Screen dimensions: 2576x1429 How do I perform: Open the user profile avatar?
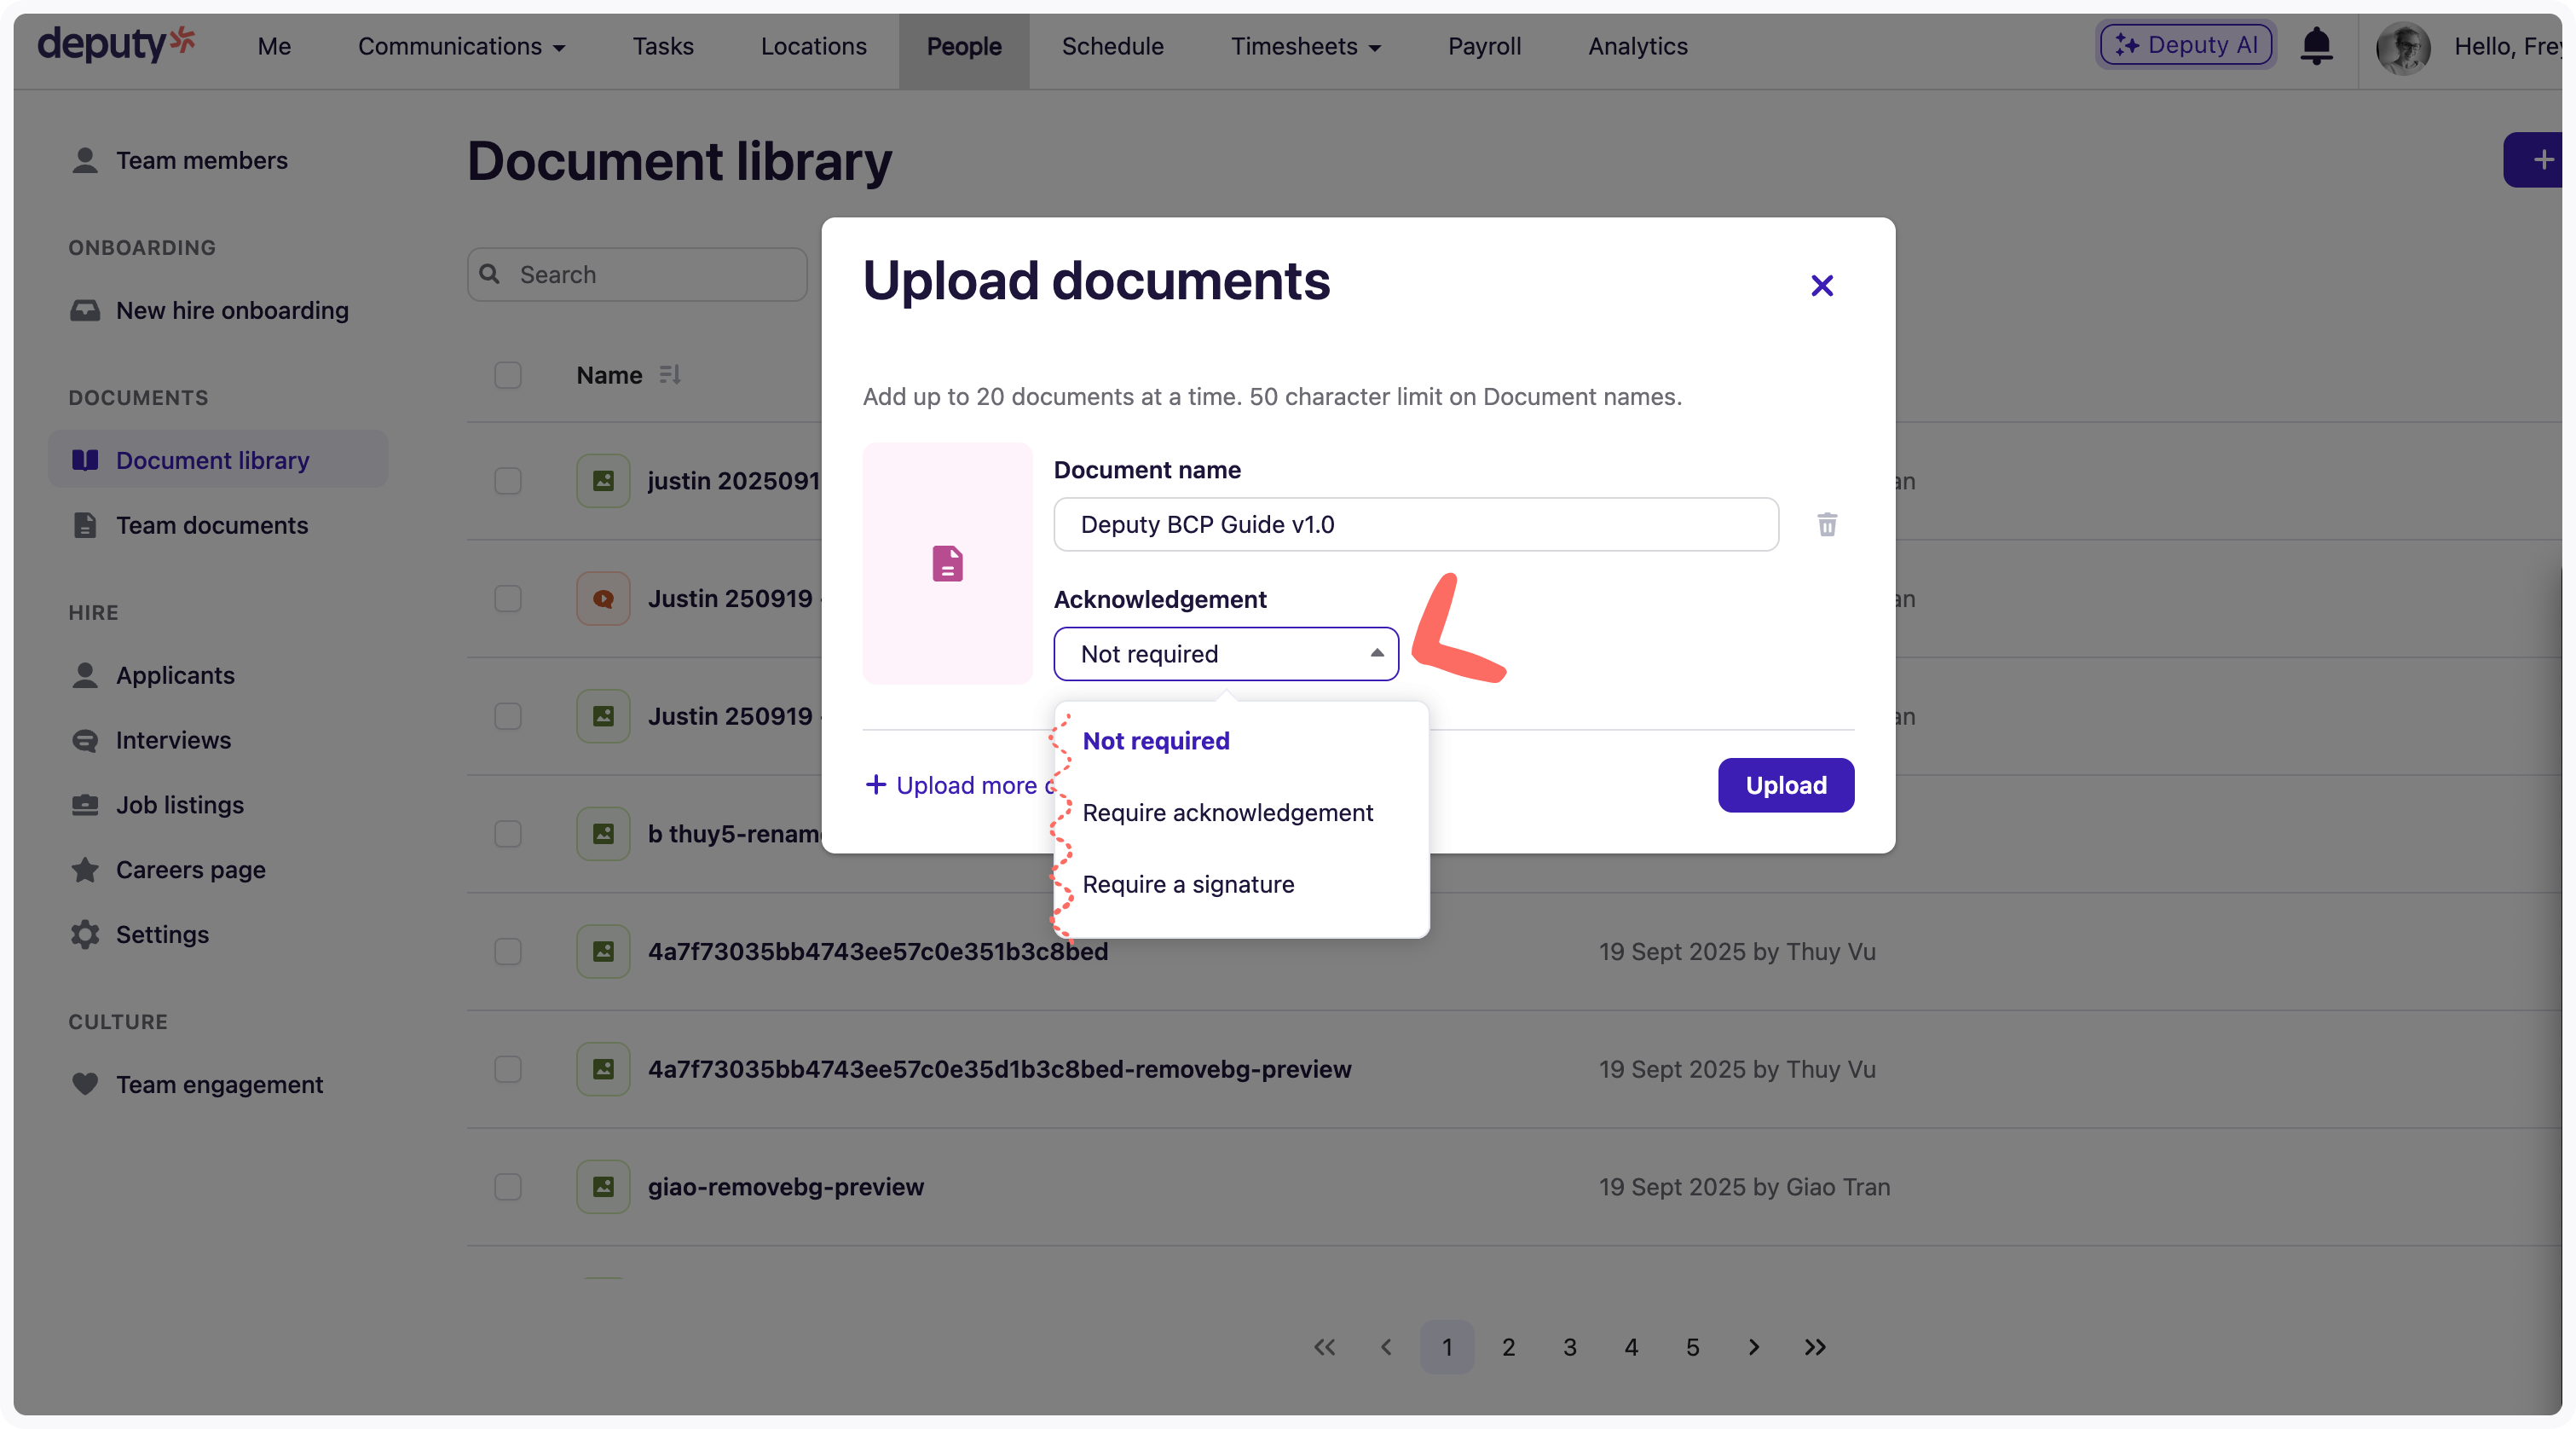[x=2402, y=47]
